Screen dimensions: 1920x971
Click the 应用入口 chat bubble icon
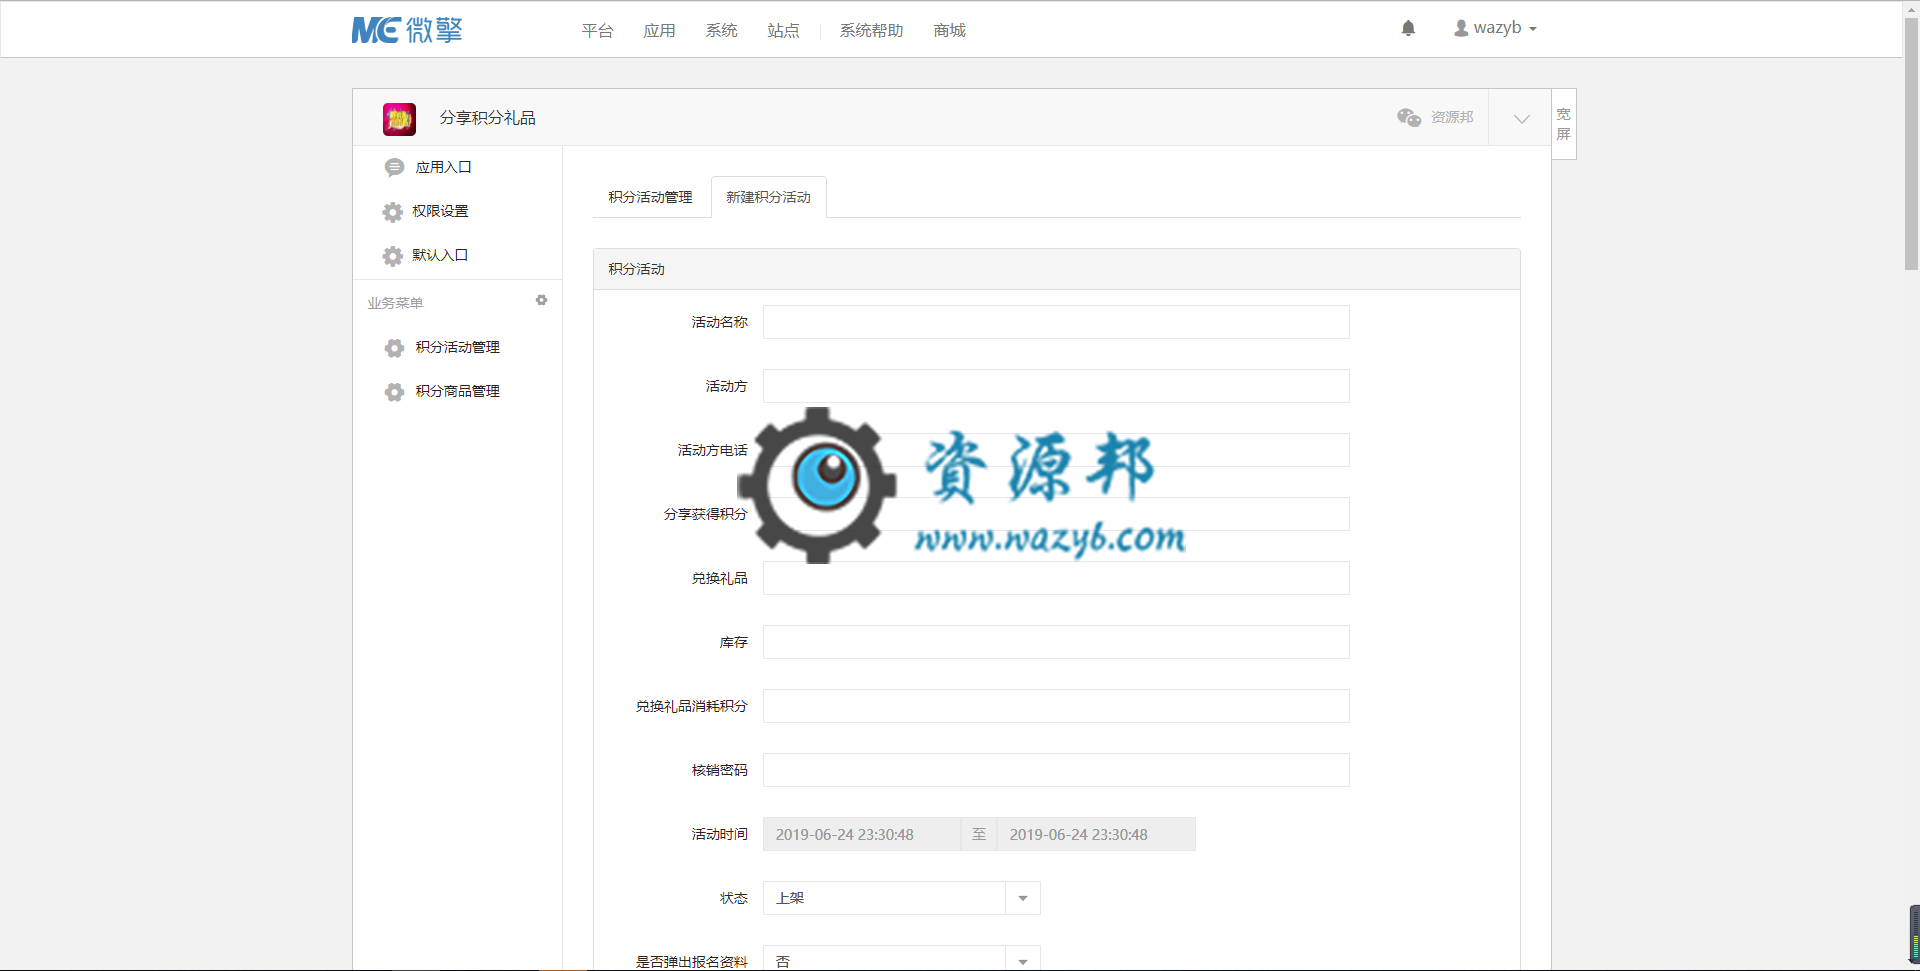[394, 167]
